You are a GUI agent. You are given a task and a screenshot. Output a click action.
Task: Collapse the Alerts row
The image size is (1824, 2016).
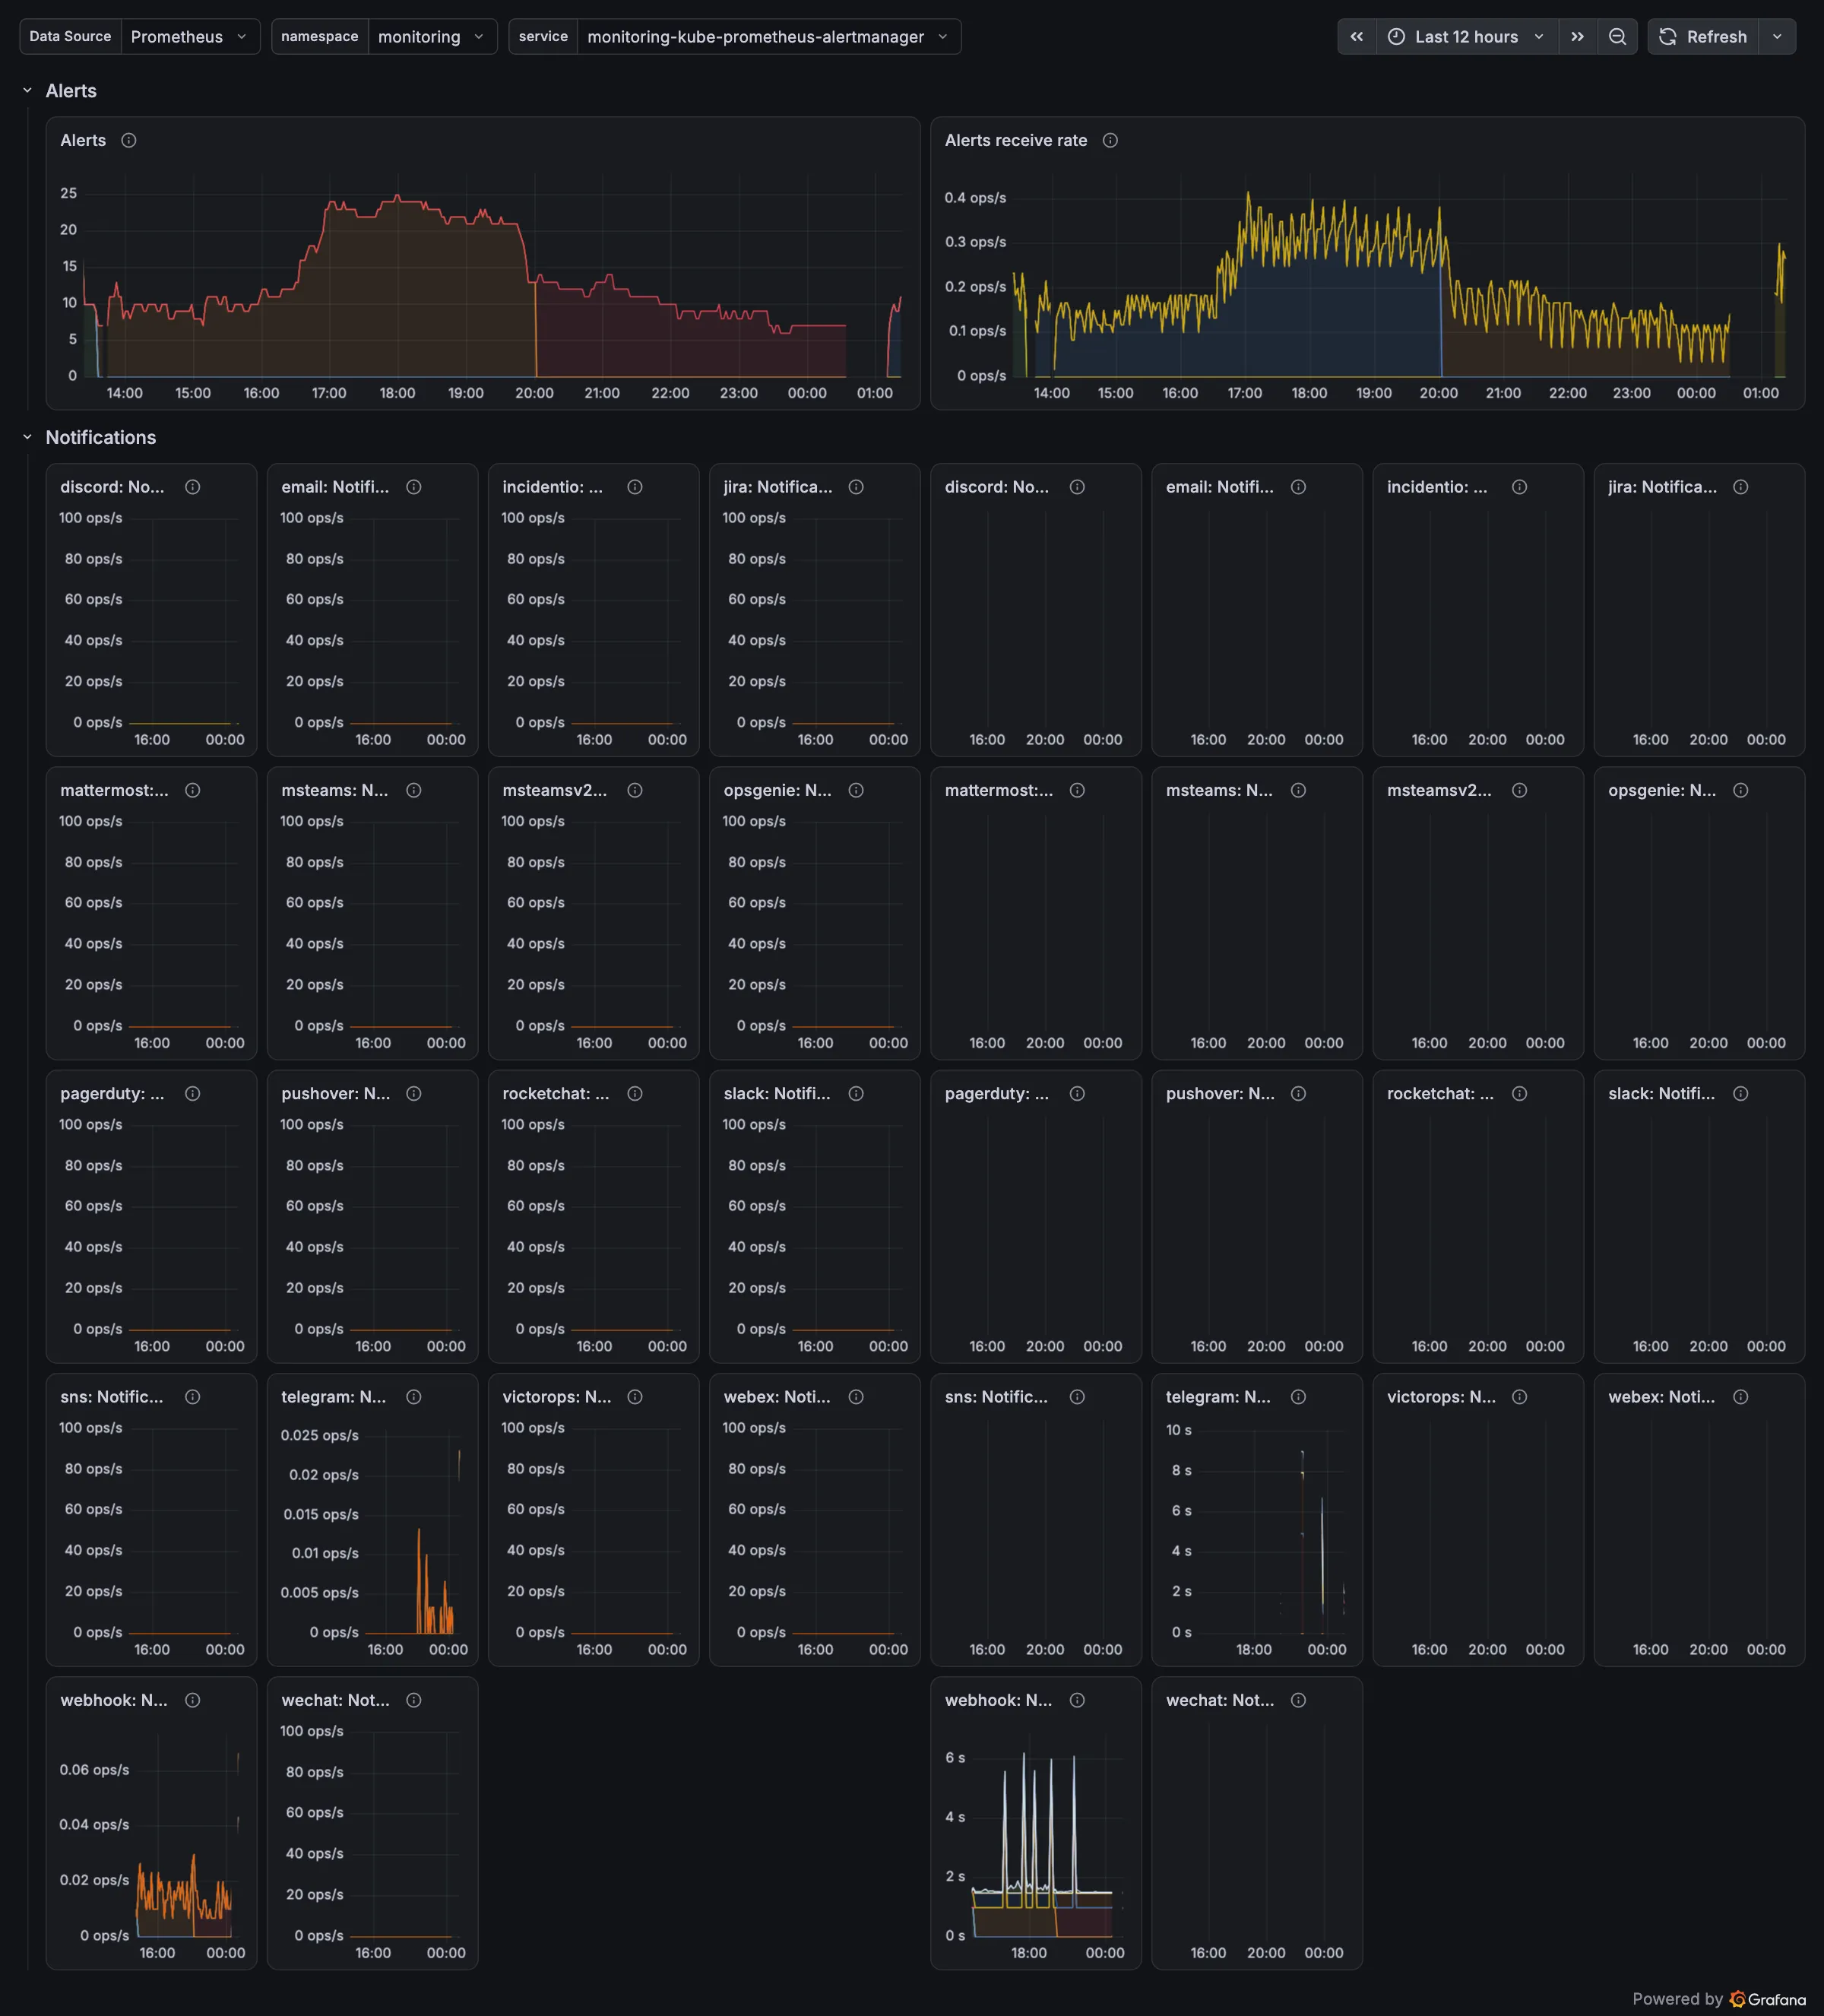point(27,91)
